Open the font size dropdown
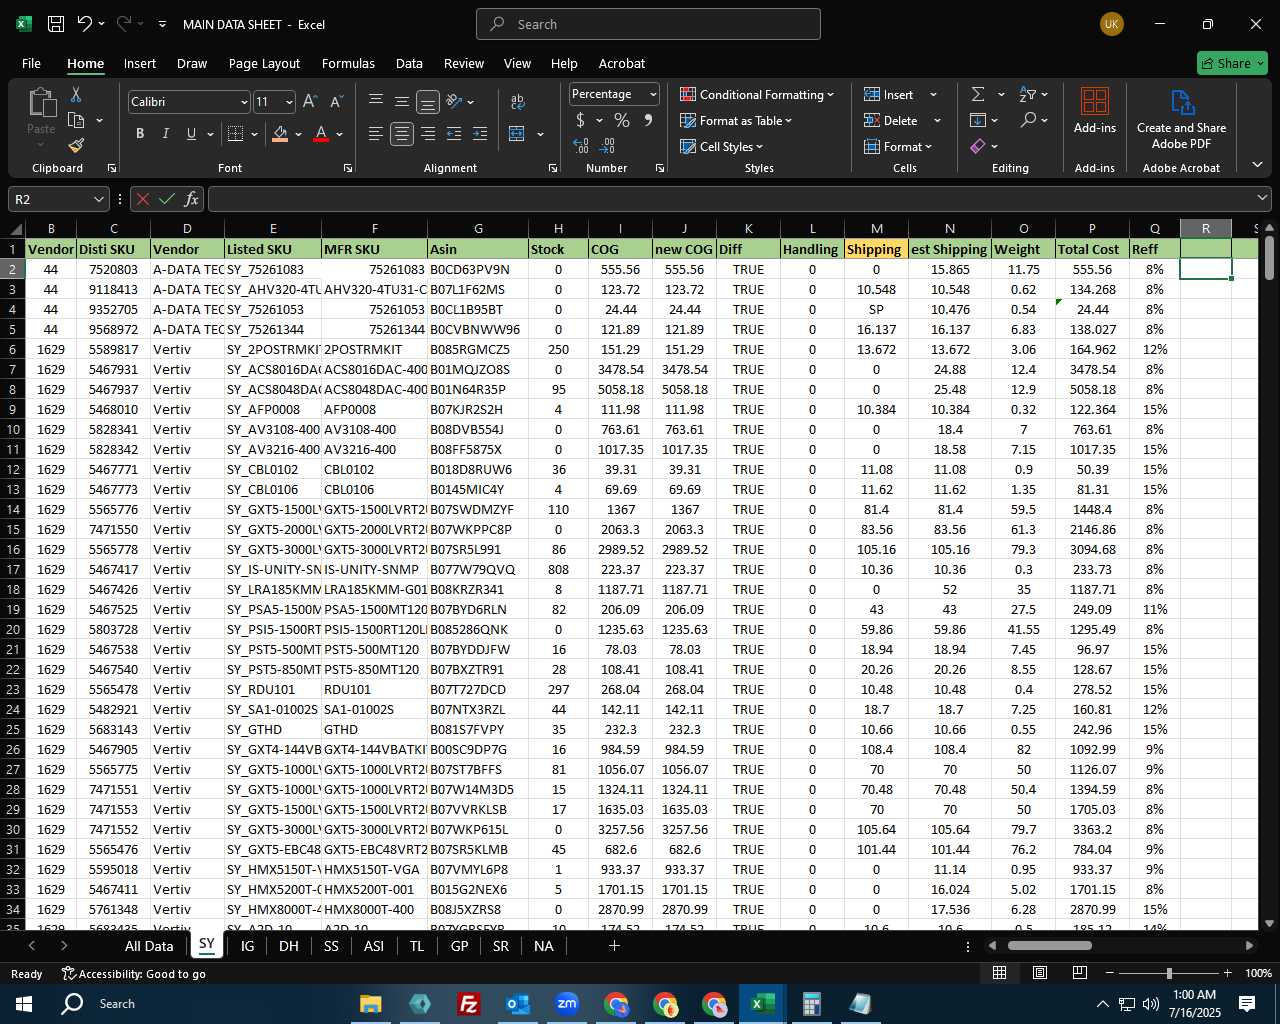The height and width of the screenshot is (1024, 1280). tap(289, 102)
